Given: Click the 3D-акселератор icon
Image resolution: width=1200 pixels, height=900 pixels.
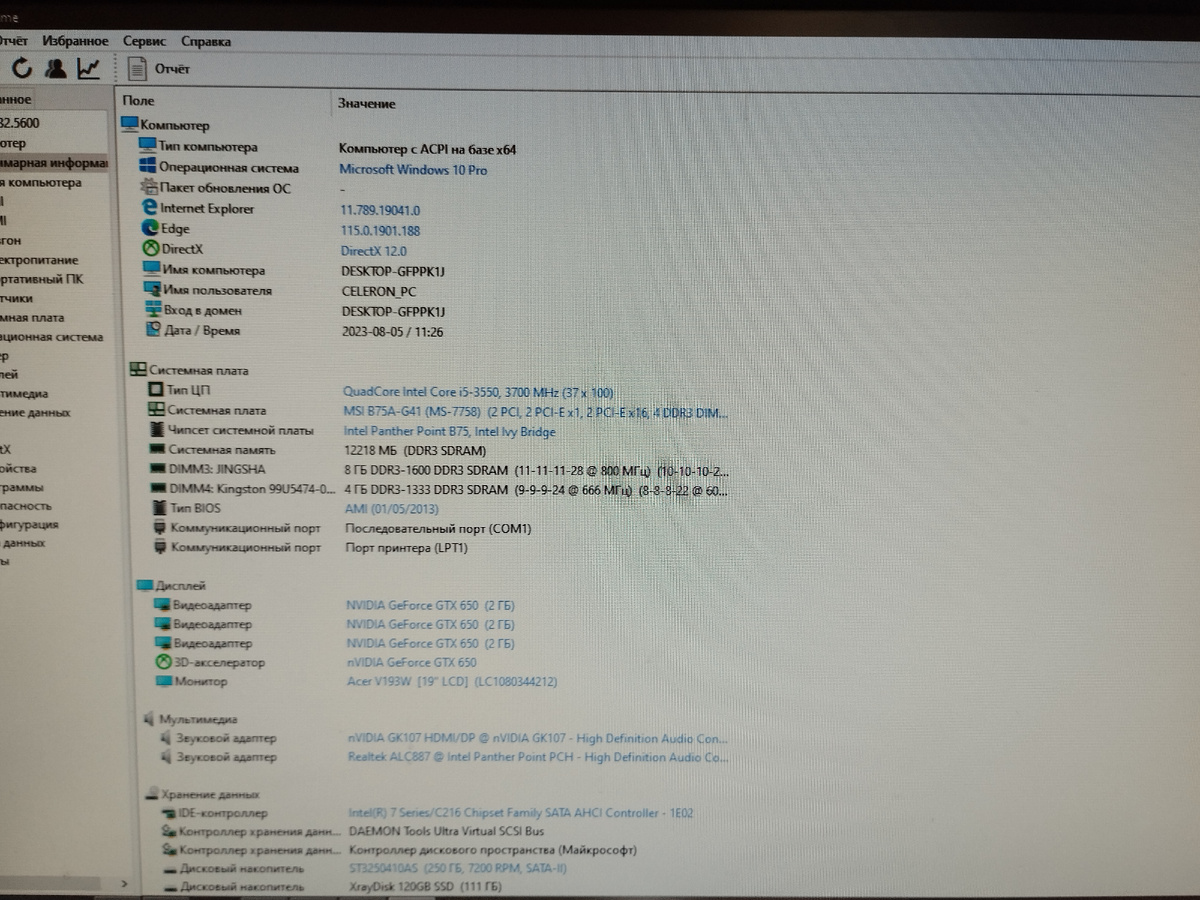Looking at the screenshot, I should click(x=163, y=662).
